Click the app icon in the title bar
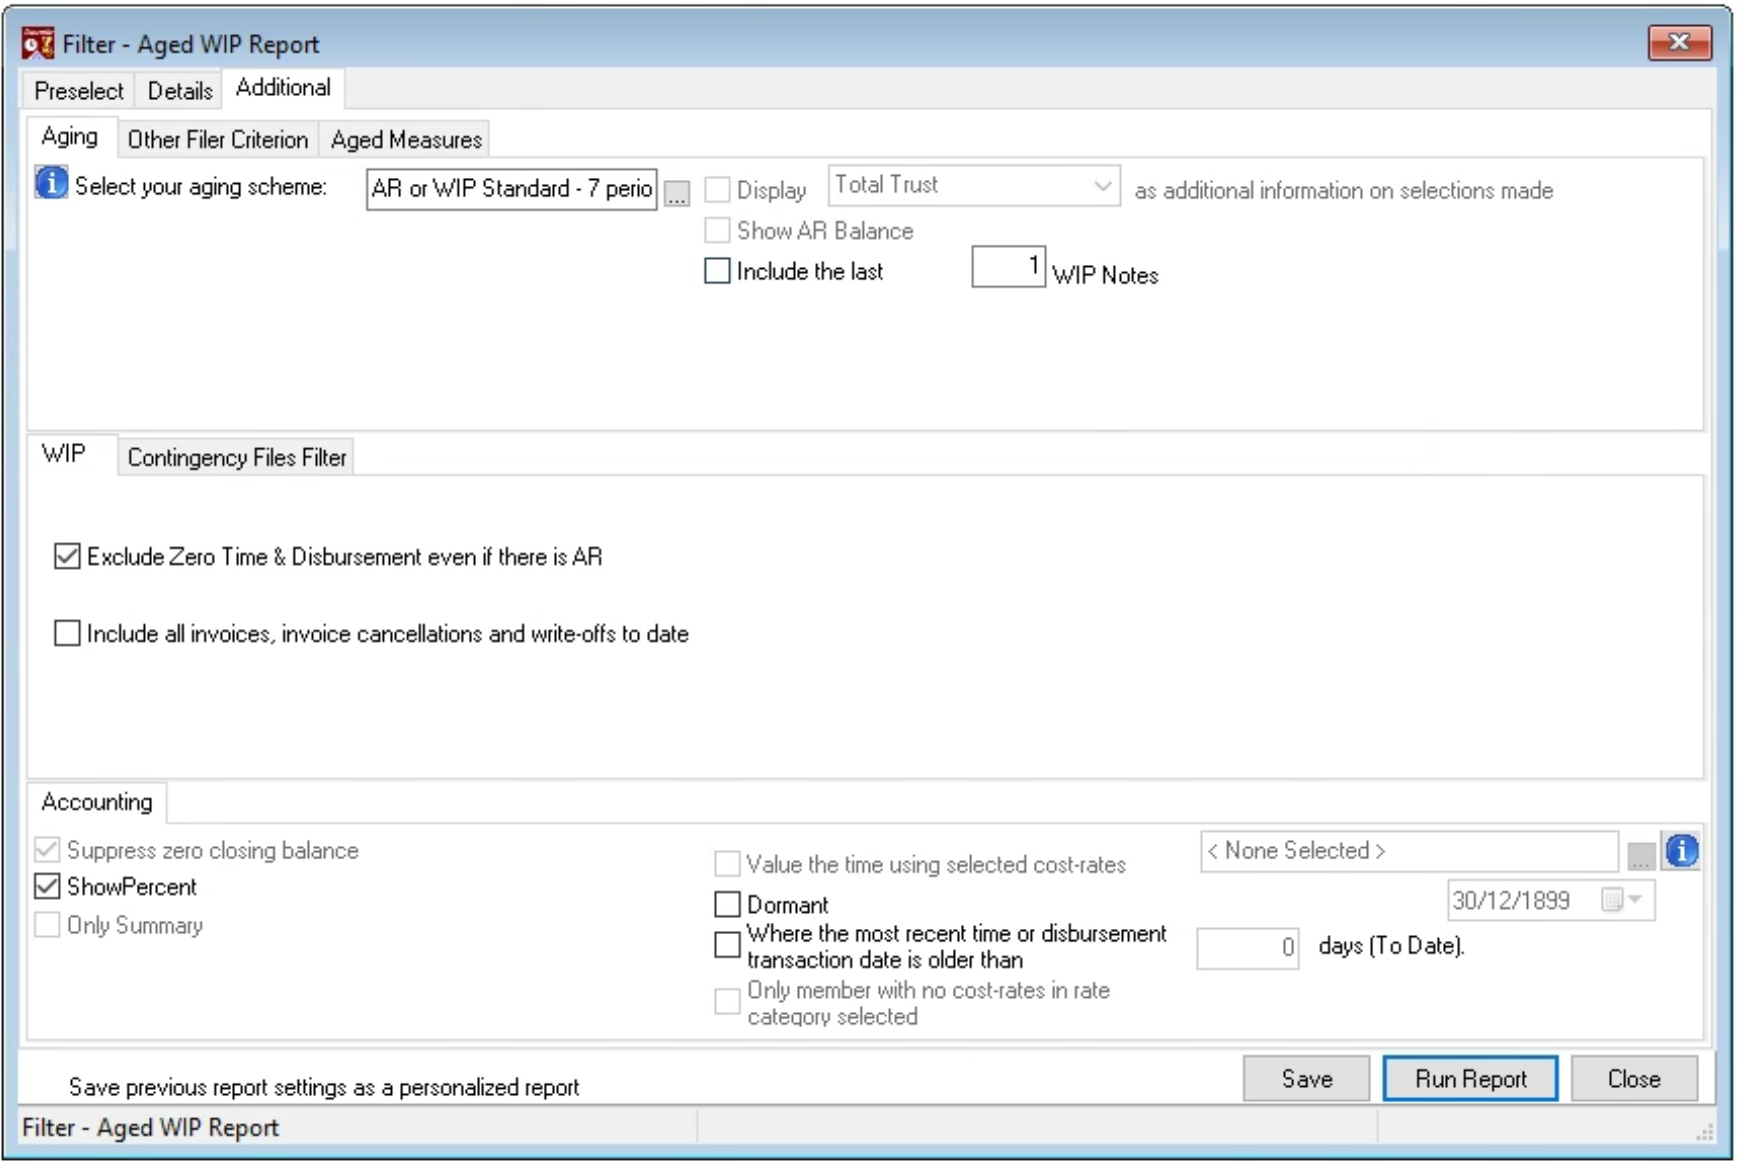The height and width of the screenshot is (1162, 1742). (x=38, y=44)
